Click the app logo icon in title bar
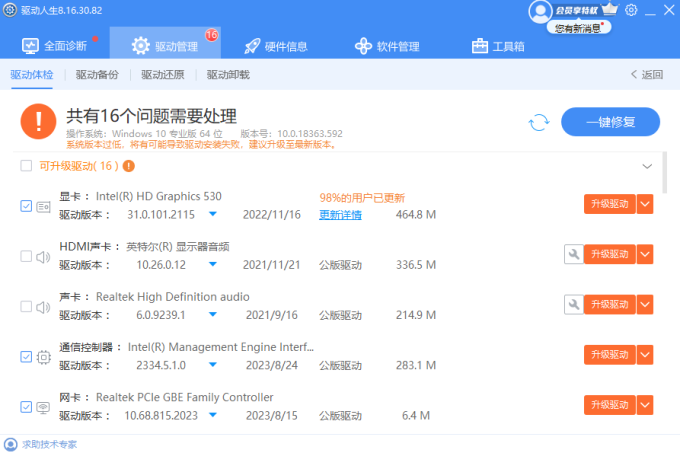Viewport: 680px width, 453px height. pos(10,10)
